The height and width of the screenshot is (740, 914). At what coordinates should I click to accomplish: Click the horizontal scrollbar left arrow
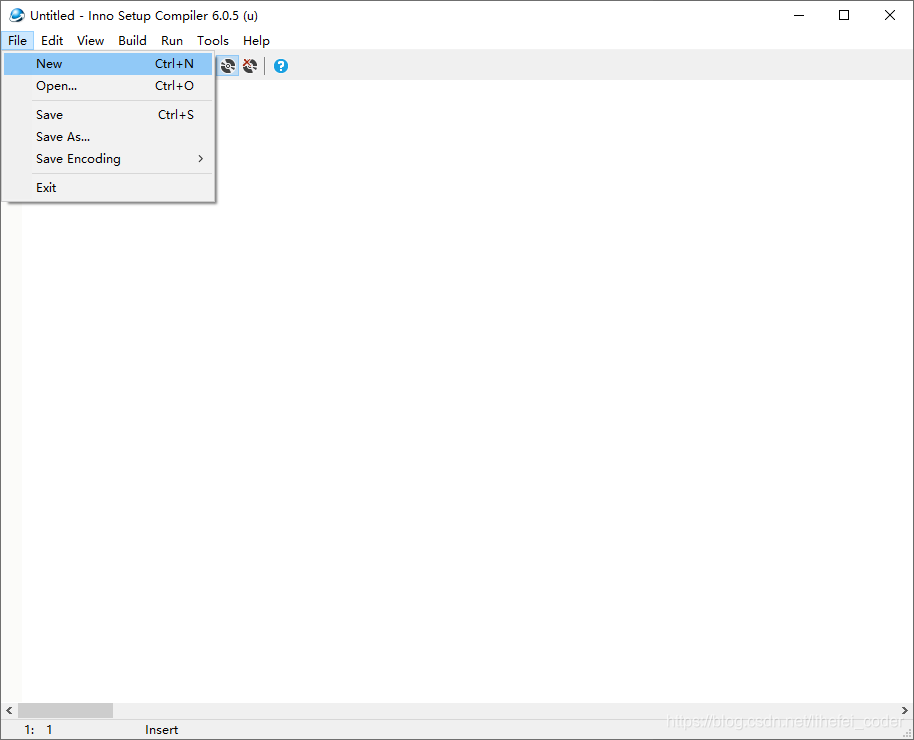pos(9,710)
